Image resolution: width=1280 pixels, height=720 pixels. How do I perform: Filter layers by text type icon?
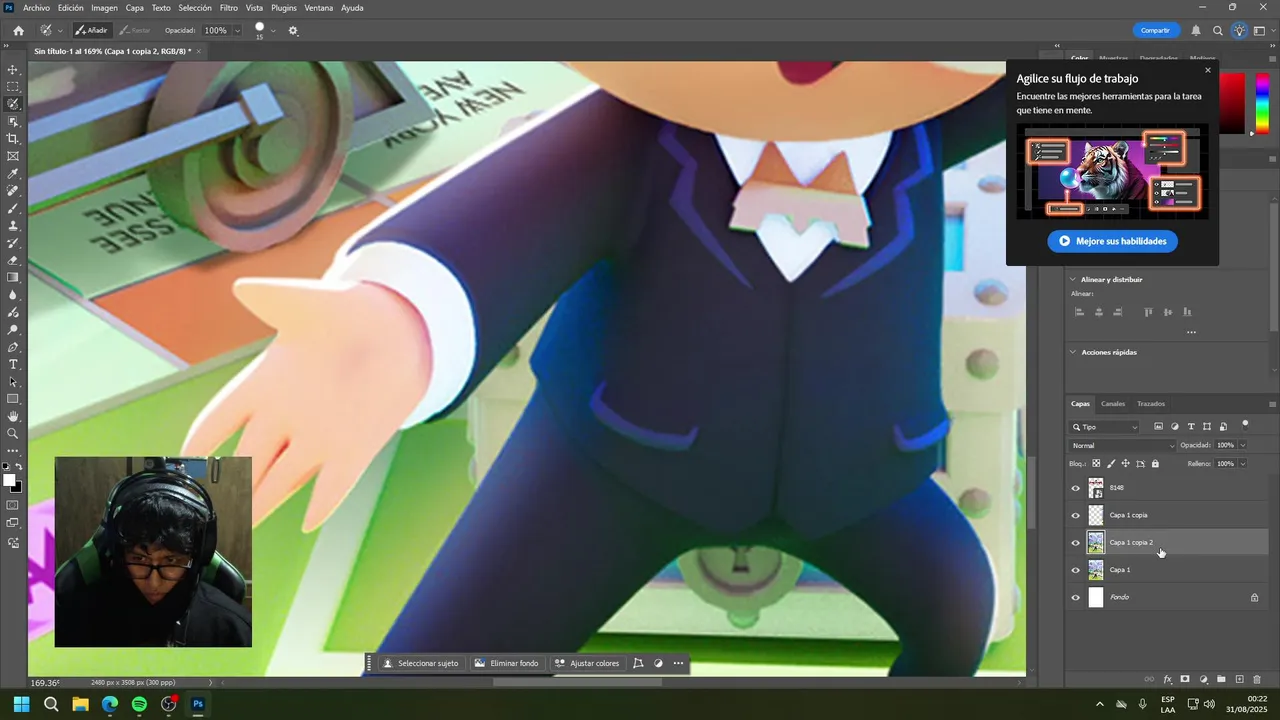[1191, 427]
